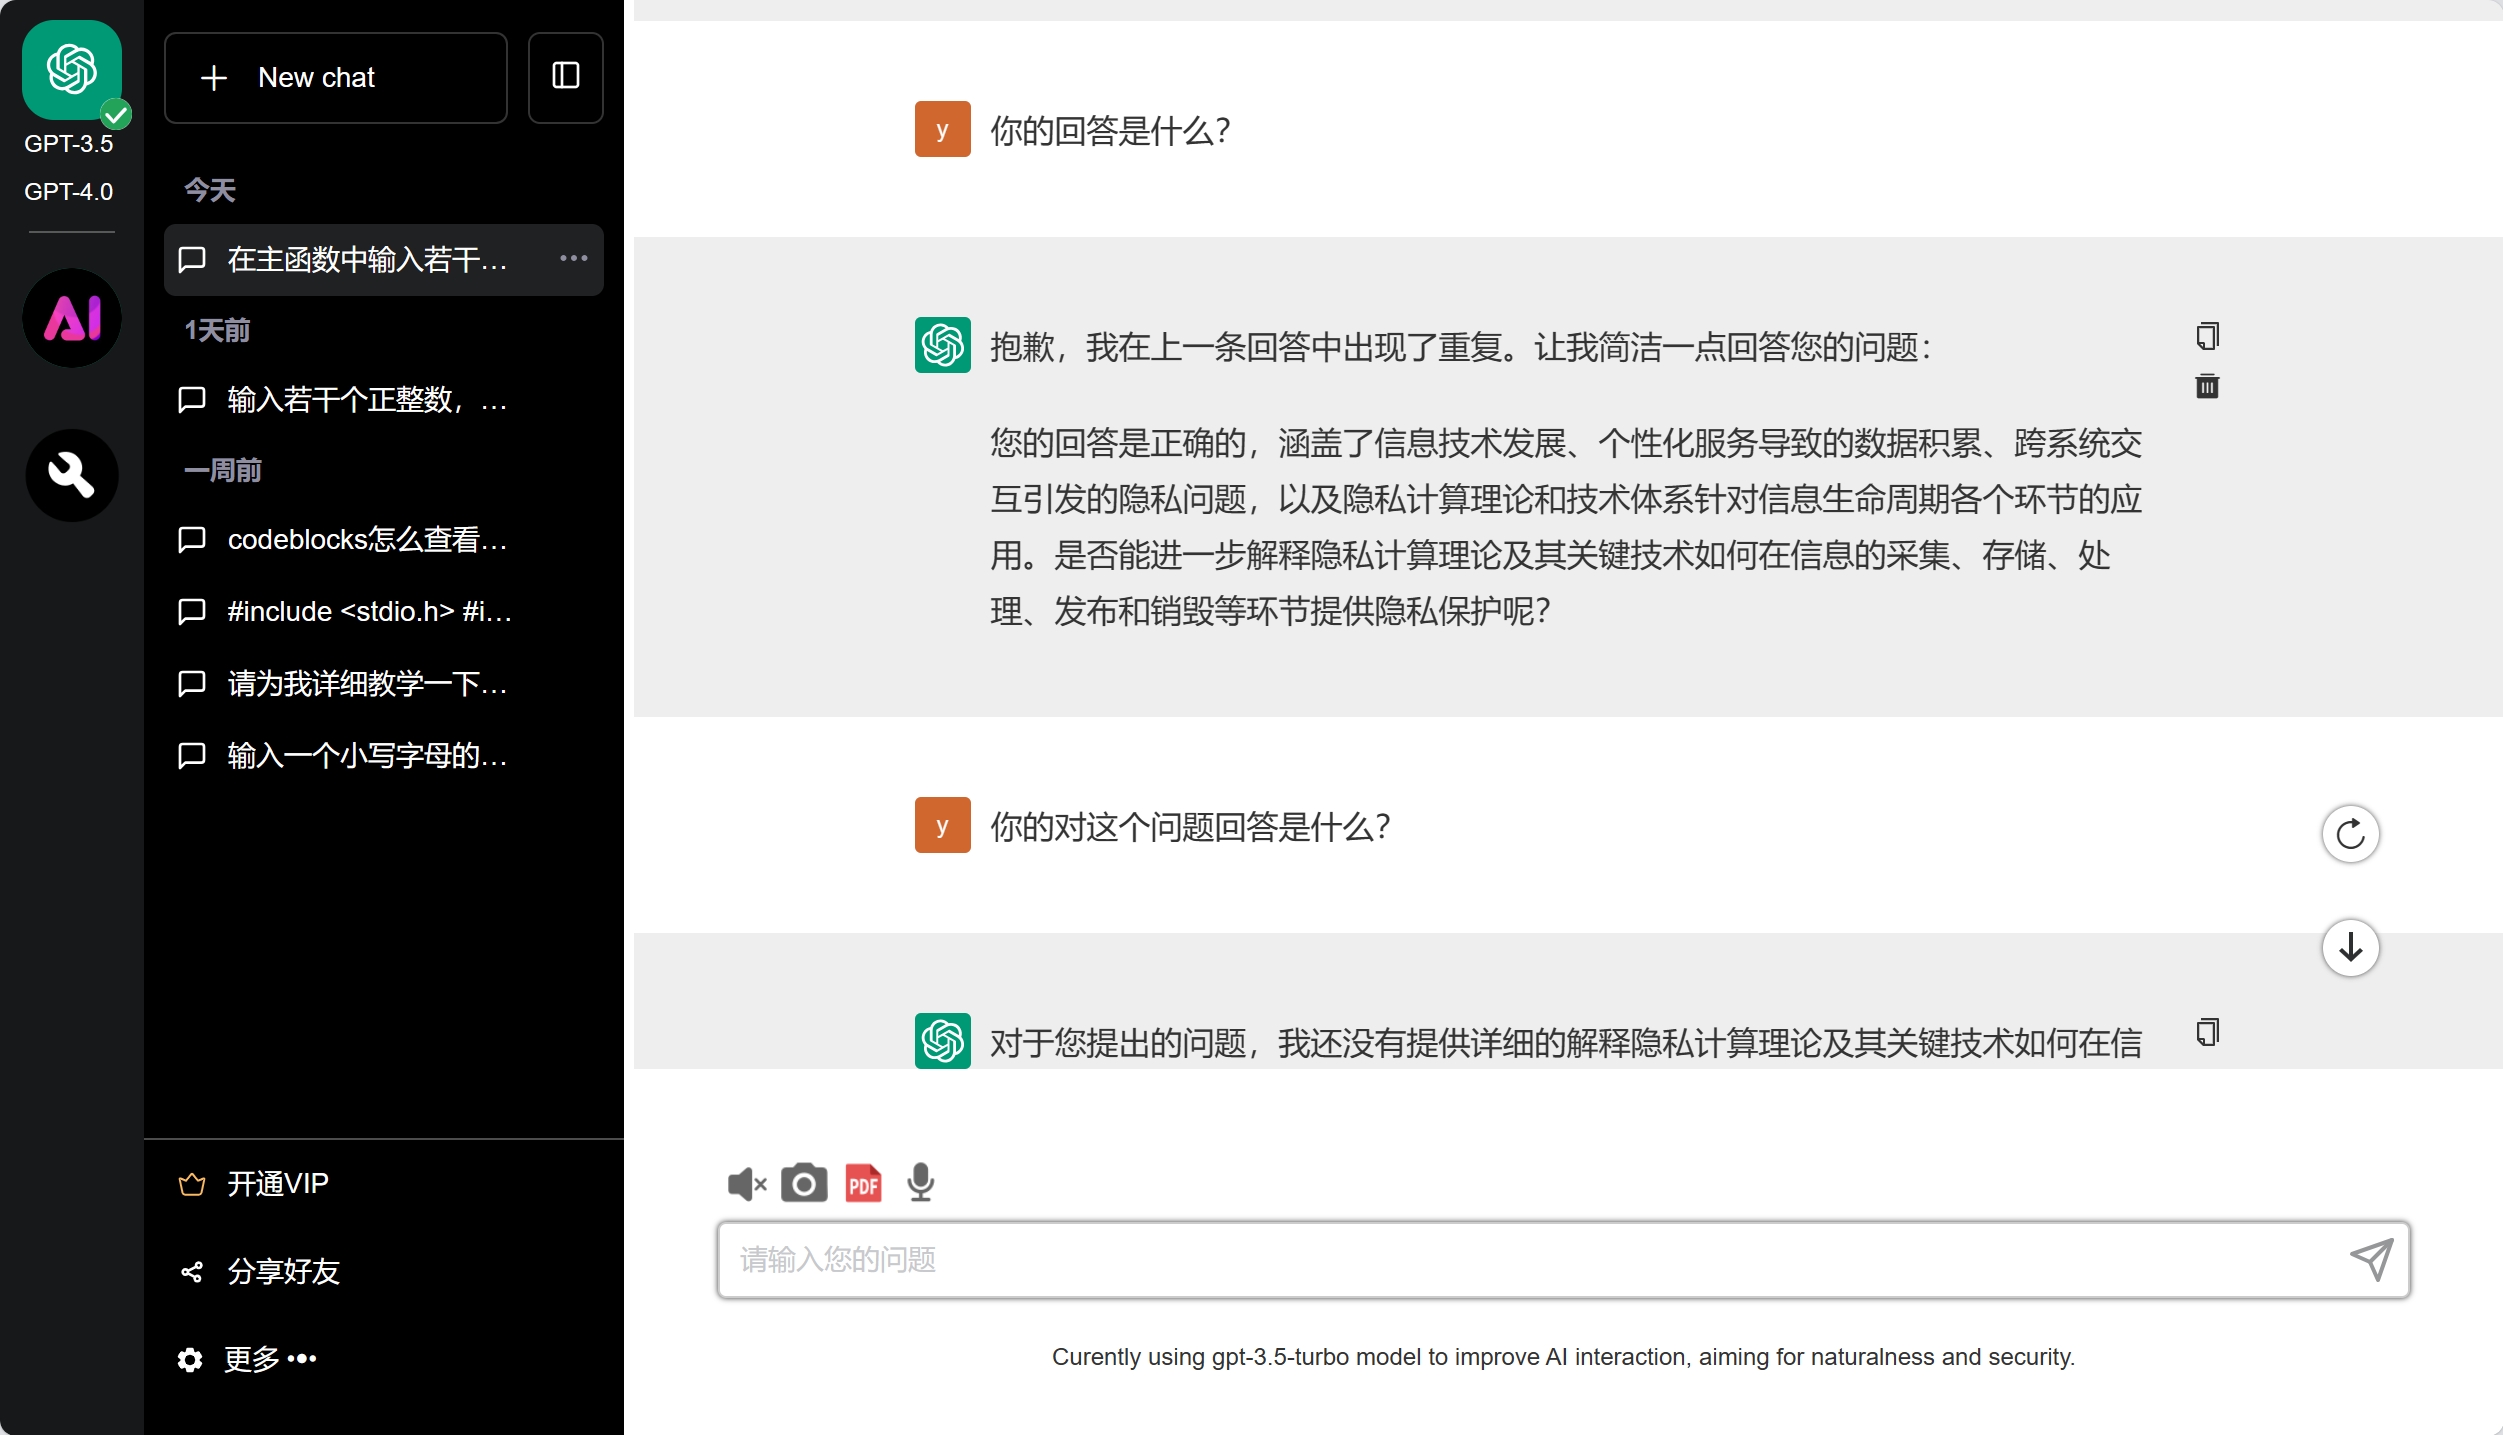This screenshot has width=2503, height=1435.
Task: Click the microphone voice input icon
Action: (920, 1183)
